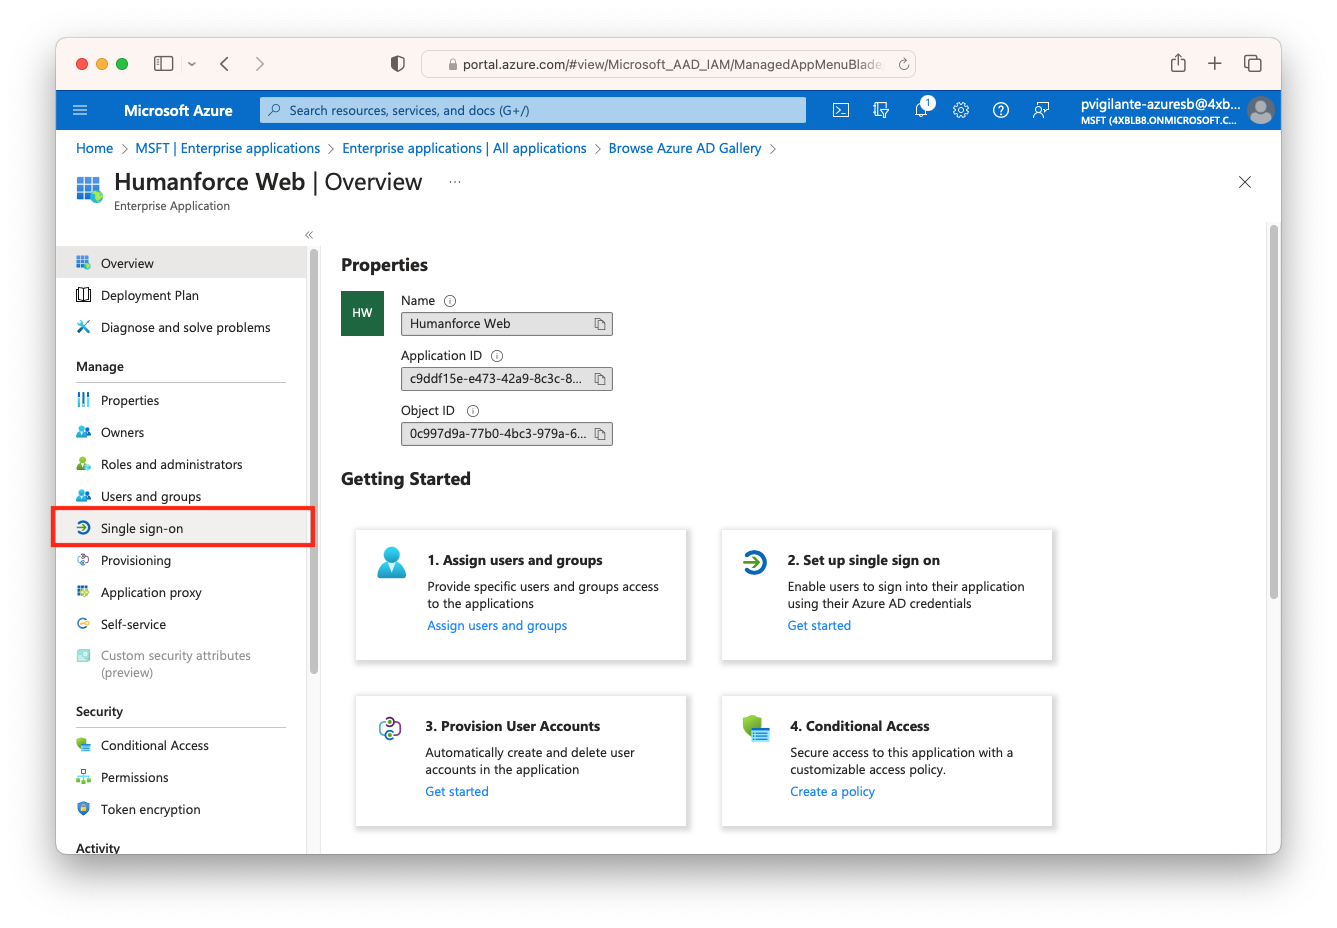Collapse the left navigation pane chevron
The height and width of the screenshot is (928, 1337).
(x=308, y=234)
